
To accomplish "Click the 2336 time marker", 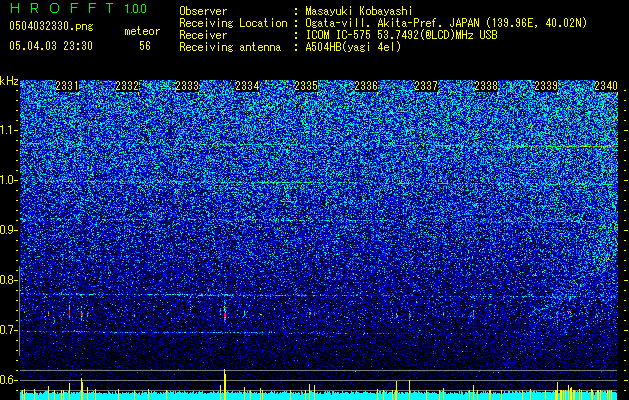I will pos(366,86).
